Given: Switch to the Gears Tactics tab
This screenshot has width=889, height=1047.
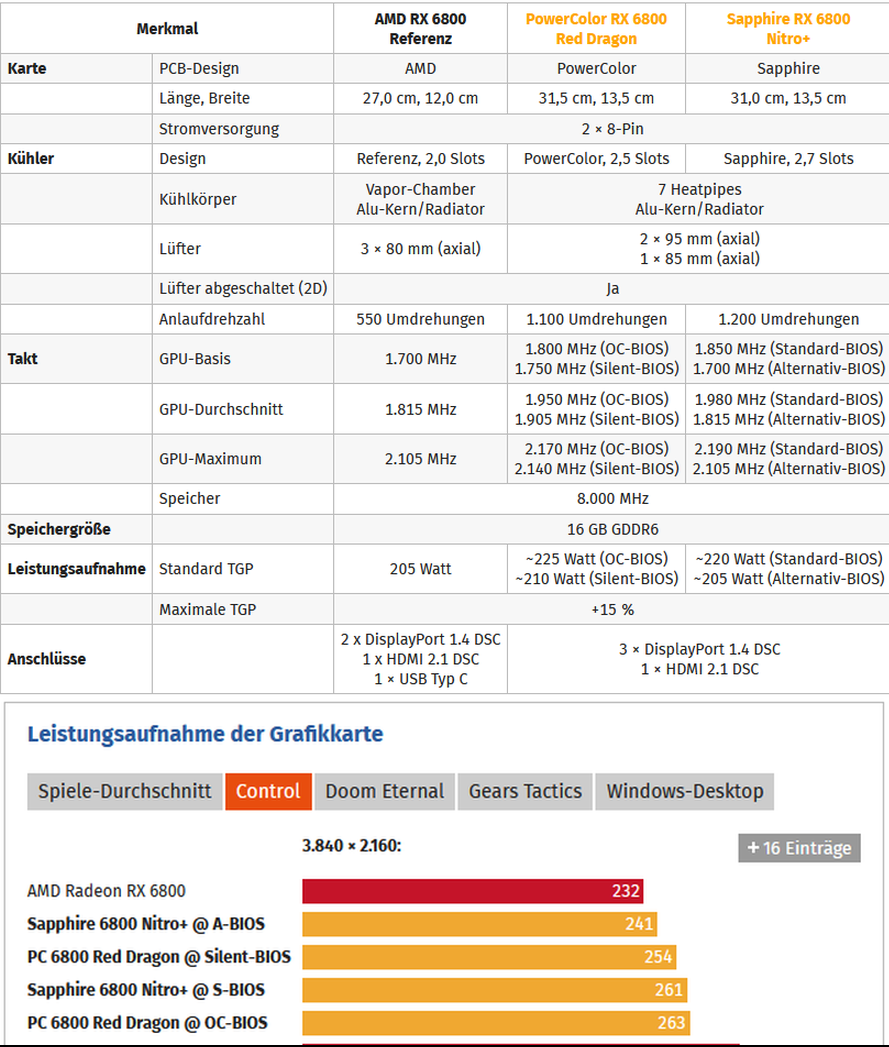Looking at the screenshot, I should tap(525, 791).
